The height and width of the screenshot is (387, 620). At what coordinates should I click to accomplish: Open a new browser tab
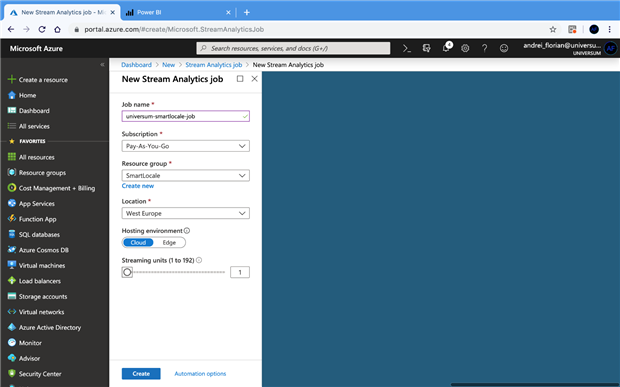click(x=247, y=12)
